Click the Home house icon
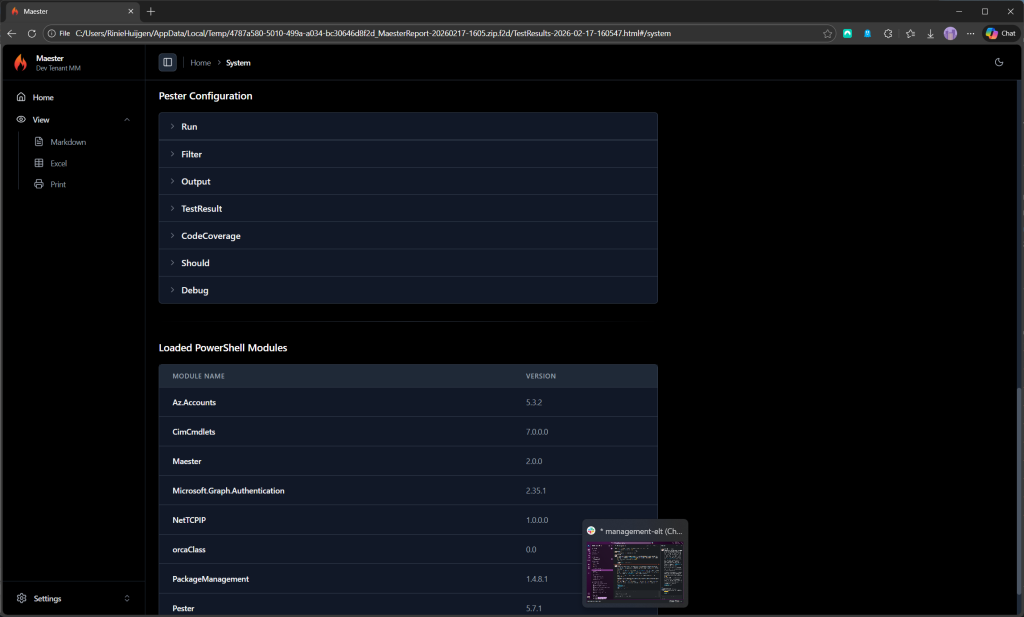The width and height of the screenshot is (1024, 617). pos(21,97)
